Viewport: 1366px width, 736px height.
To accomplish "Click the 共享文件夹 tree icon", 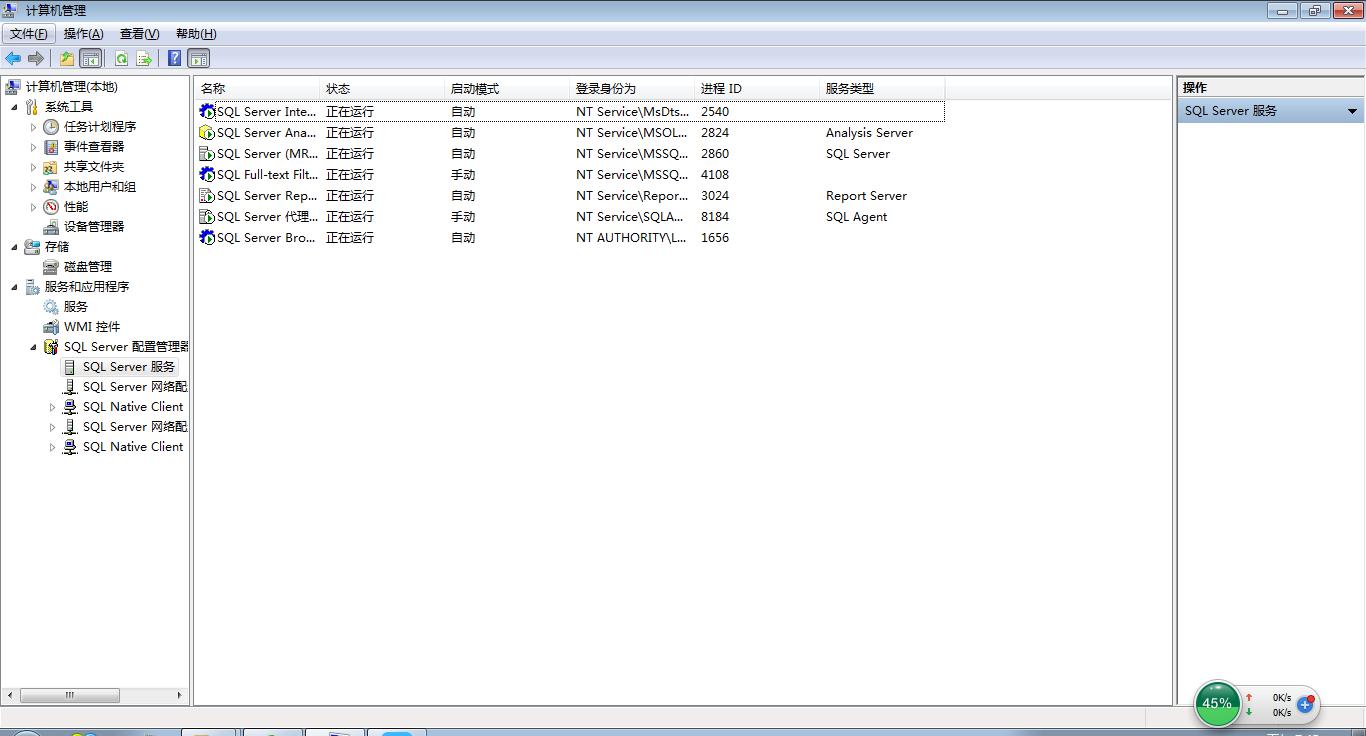I will (51, 166).
